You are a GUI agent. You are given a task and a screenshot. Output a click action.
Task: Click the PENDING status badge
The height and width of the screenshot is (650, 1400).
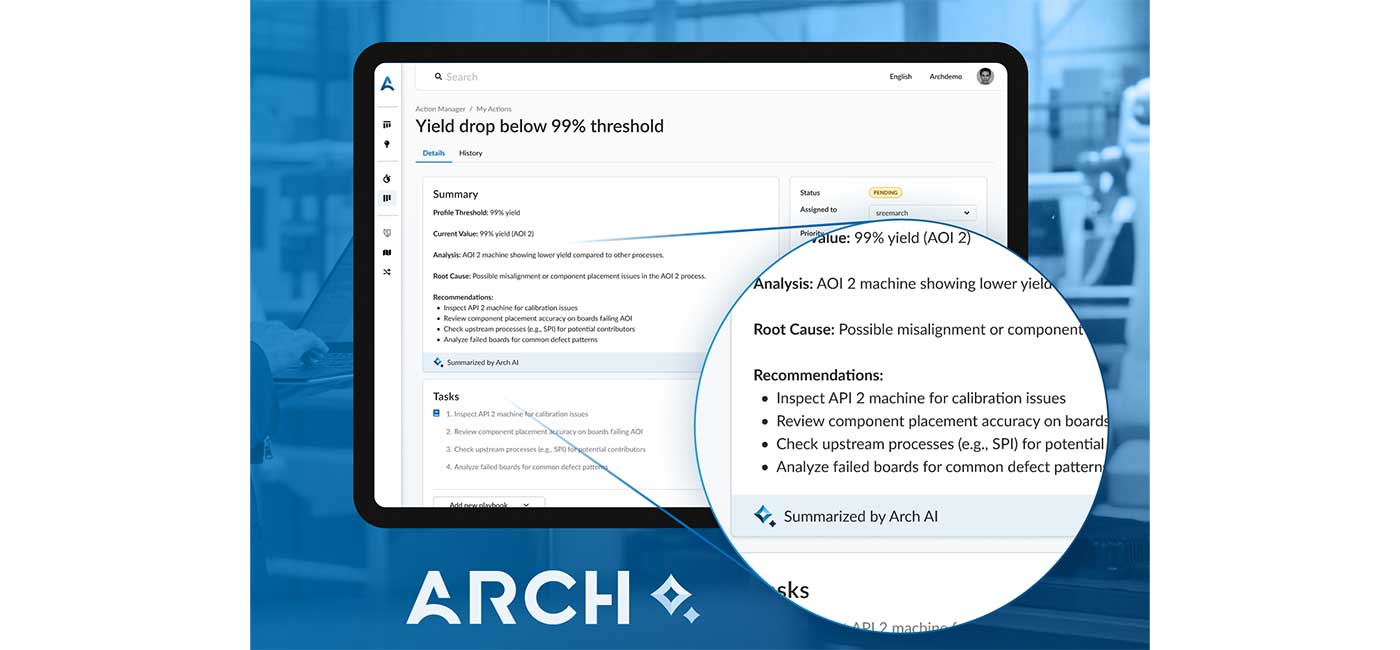click(885, 192)
